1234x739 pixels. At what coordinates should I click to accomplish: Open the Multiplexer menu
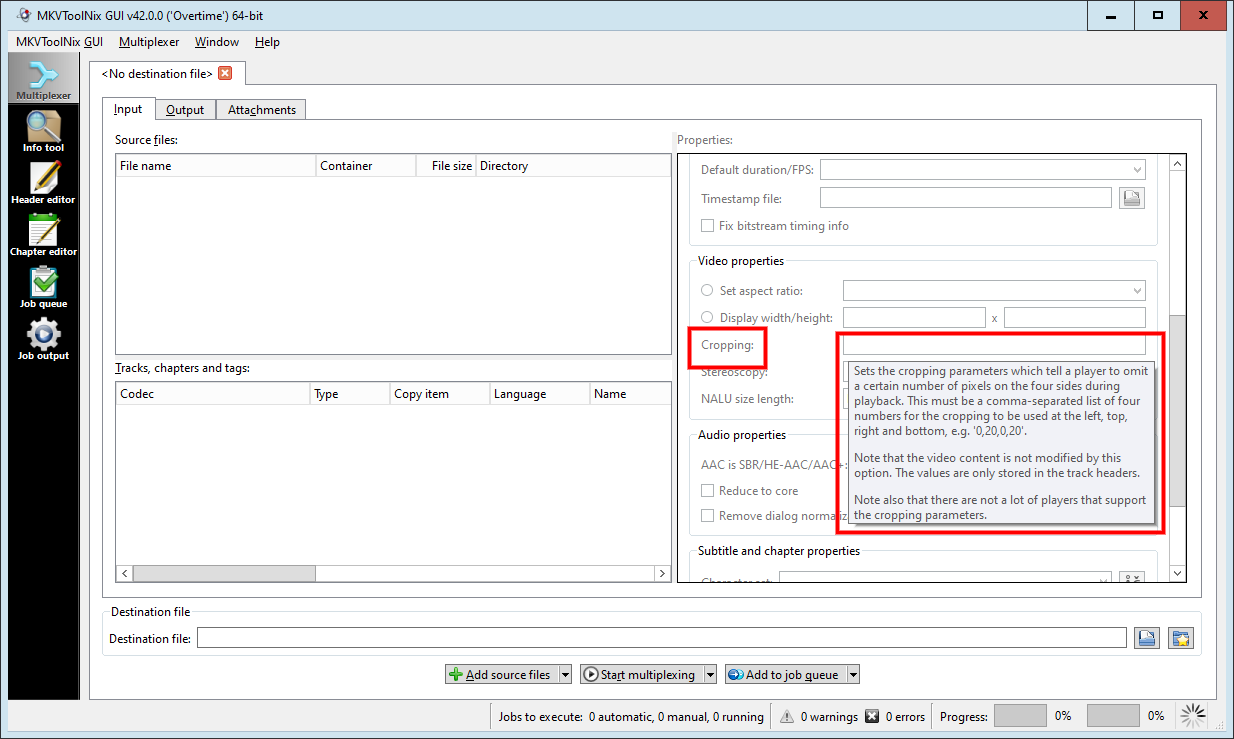point(149,42)
